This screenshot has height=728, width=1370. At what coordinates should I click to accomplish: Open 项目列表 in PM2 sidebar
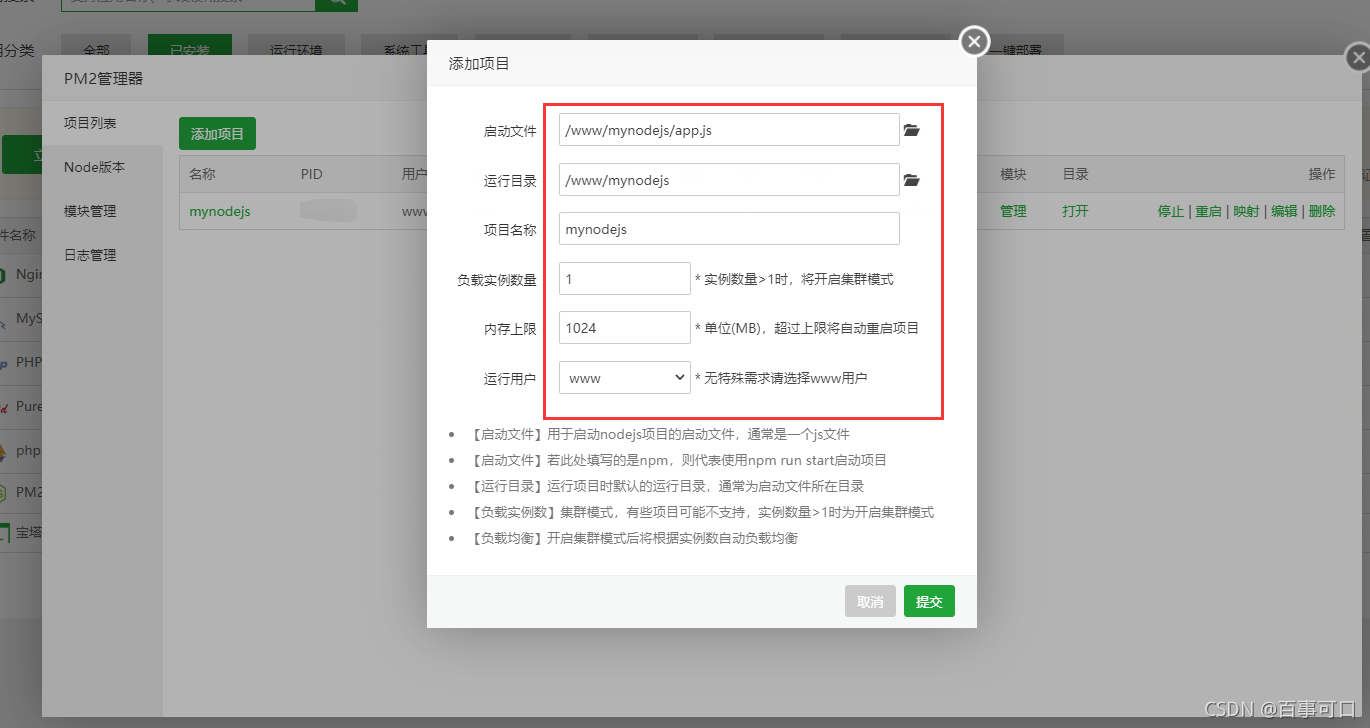click(x=102, y=123)
